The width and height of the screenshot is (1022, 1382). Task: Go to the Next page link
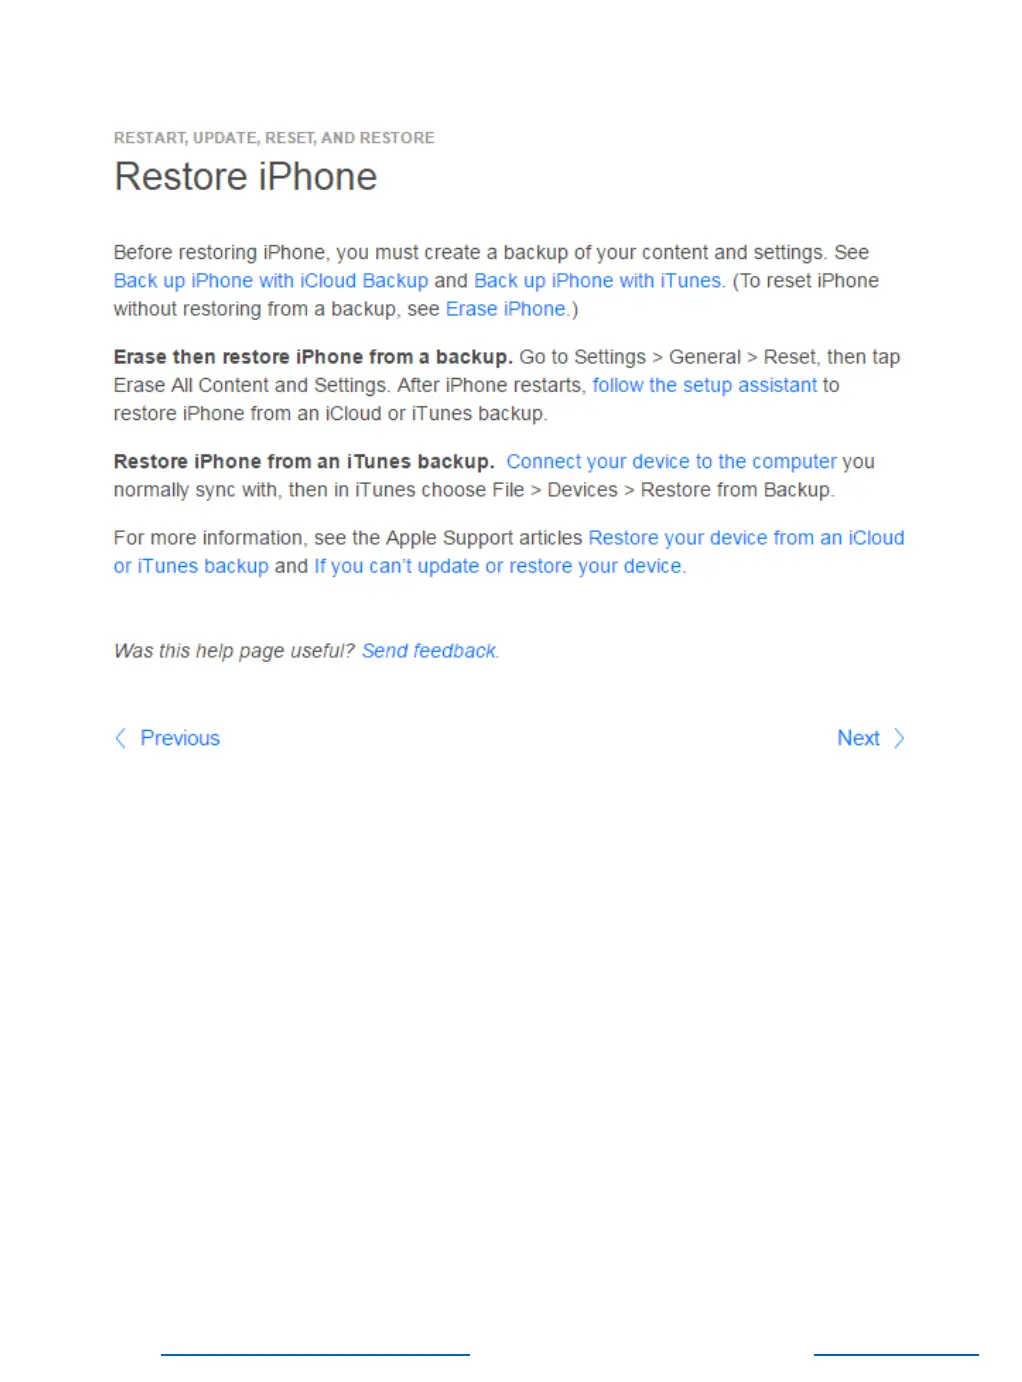tap(858, 738)
